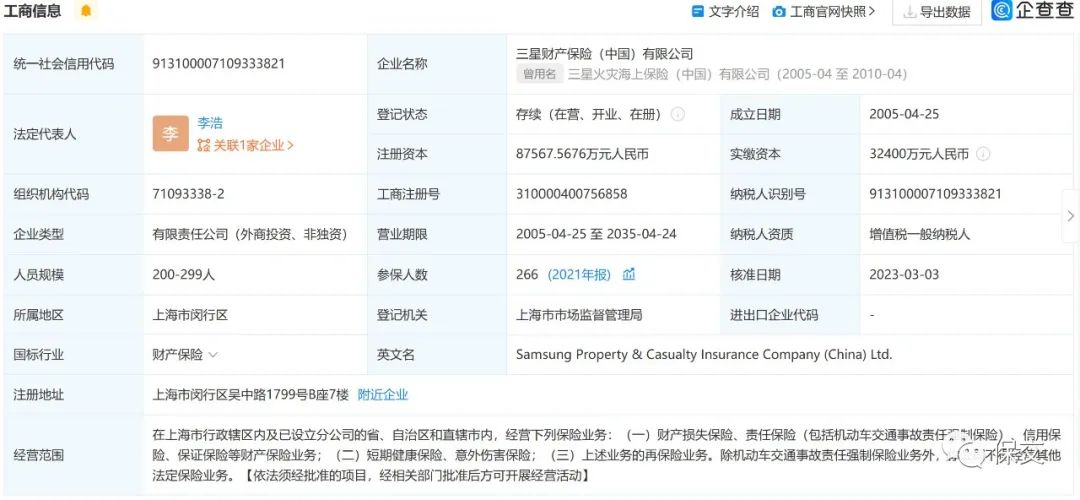The image size is (1080, 500).
Task: Click former name 三星火灾海上保险（中国）有限公司
Action: point(668,74)
